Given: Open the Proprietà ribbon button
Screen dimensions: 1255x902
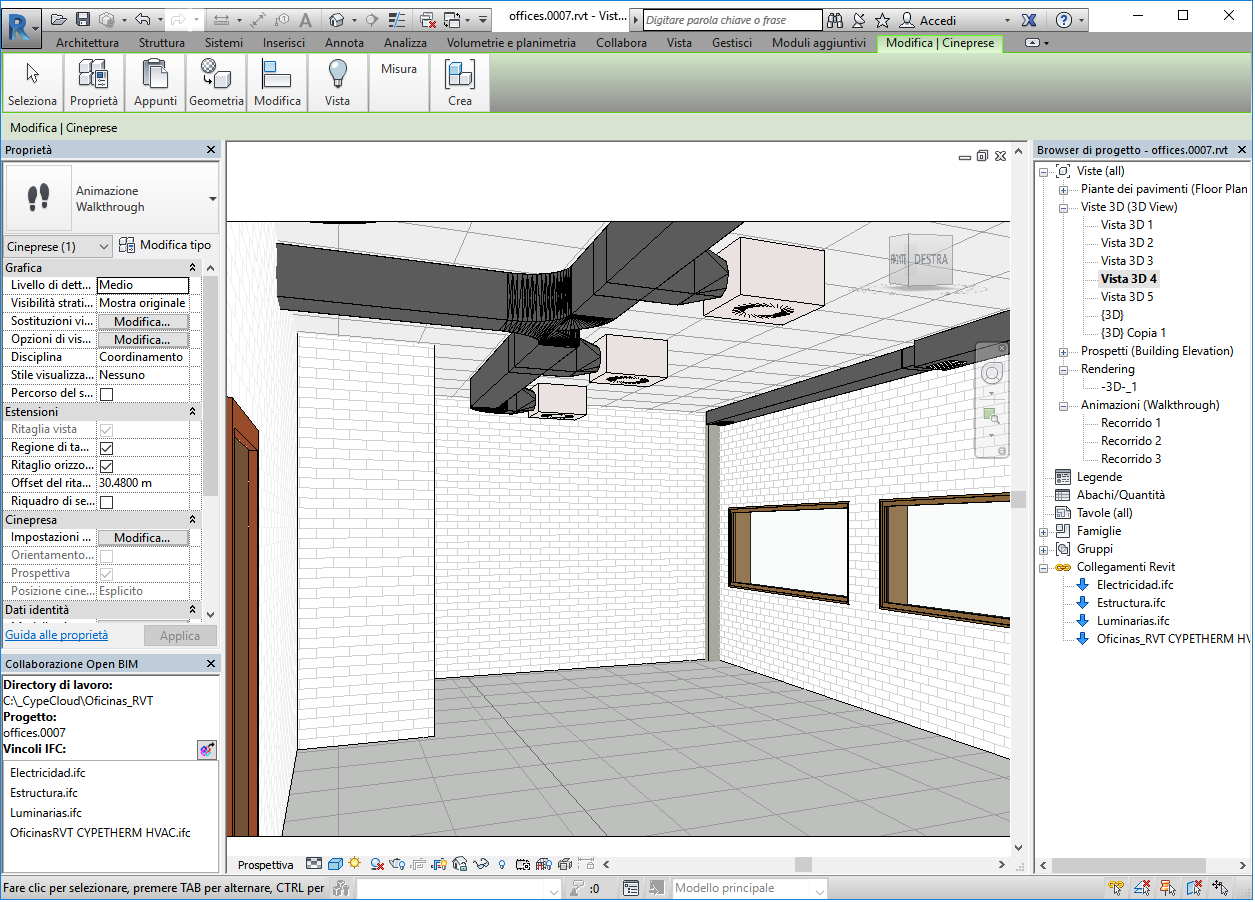Looking at the screenshot, I should (94, 82).
